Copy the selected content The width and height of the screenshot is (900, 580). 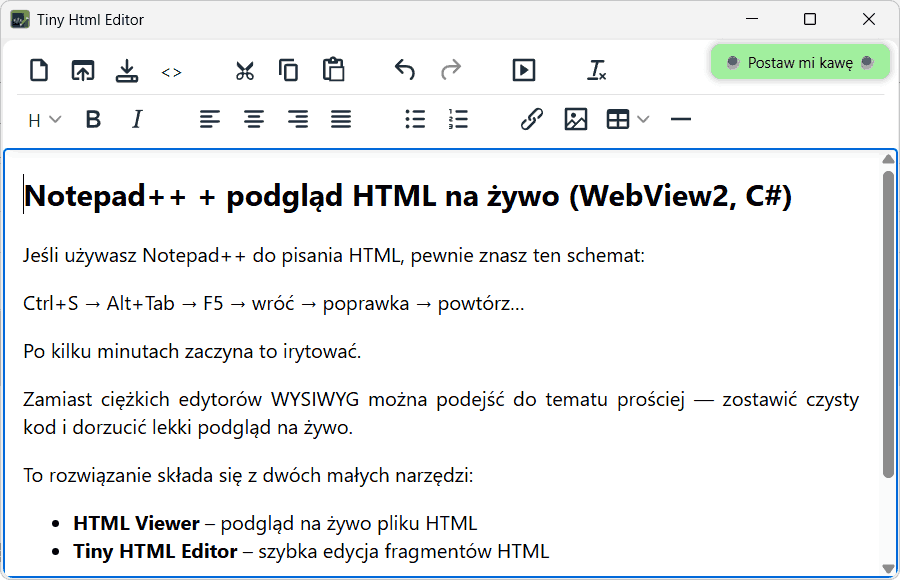coord(289,70)
